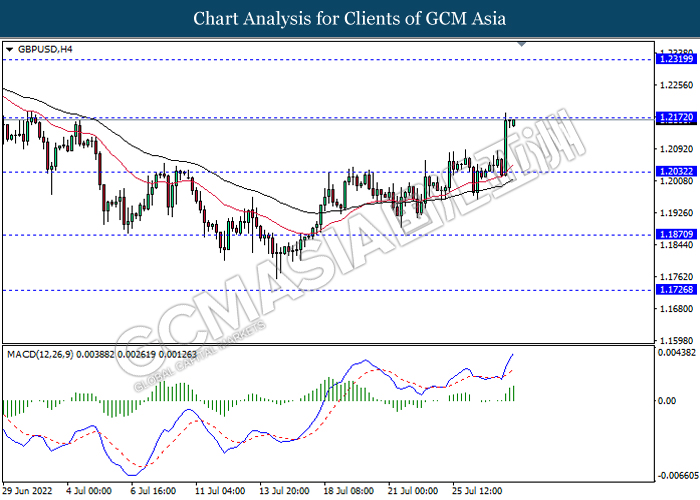Click the 21 Jul 00:00 time label
This screenshot has height=500, width=700.
(x=413, y=491)
